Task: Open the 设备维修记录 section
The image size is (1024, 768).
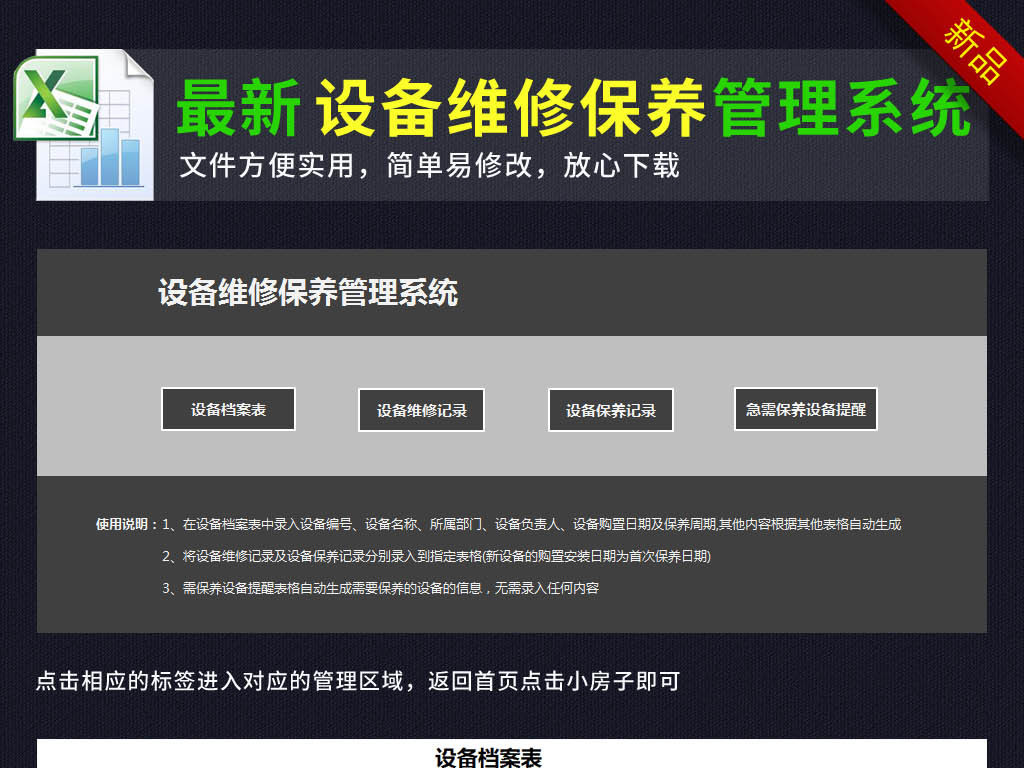Action: coord(421,409)
